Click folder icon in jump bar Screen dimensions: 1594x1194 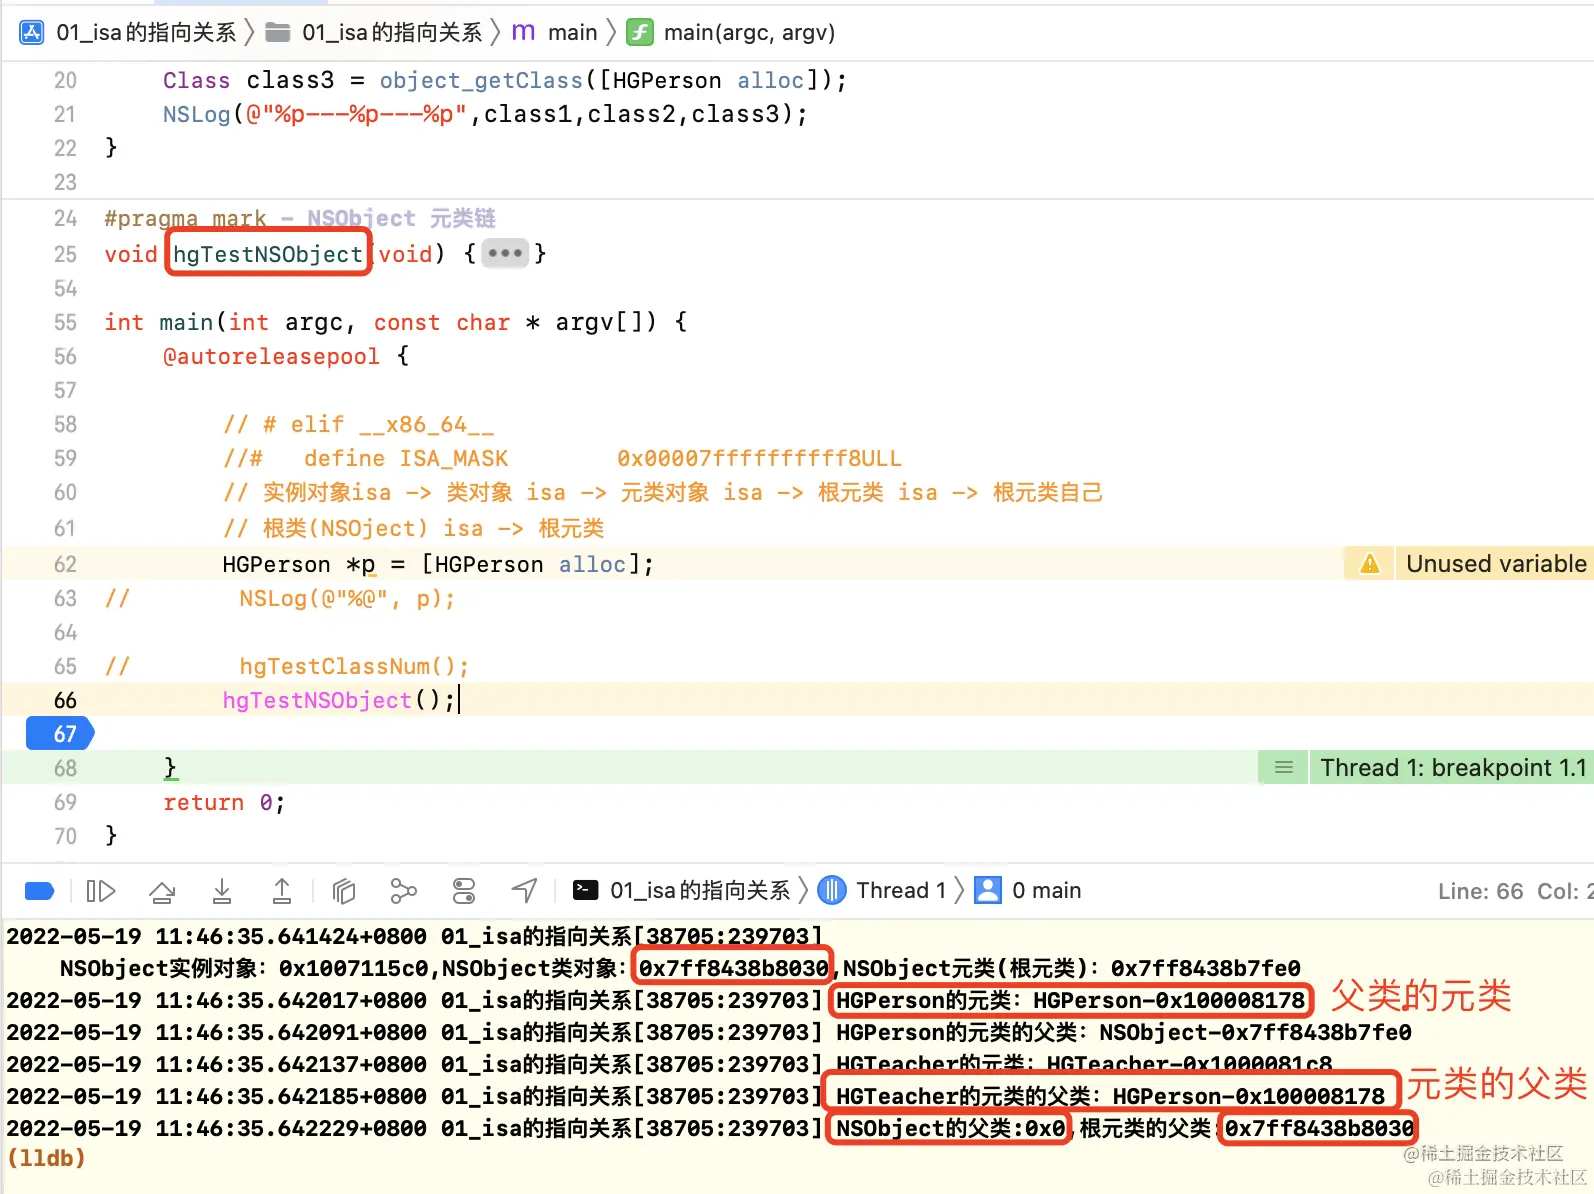tap(278, 33)
